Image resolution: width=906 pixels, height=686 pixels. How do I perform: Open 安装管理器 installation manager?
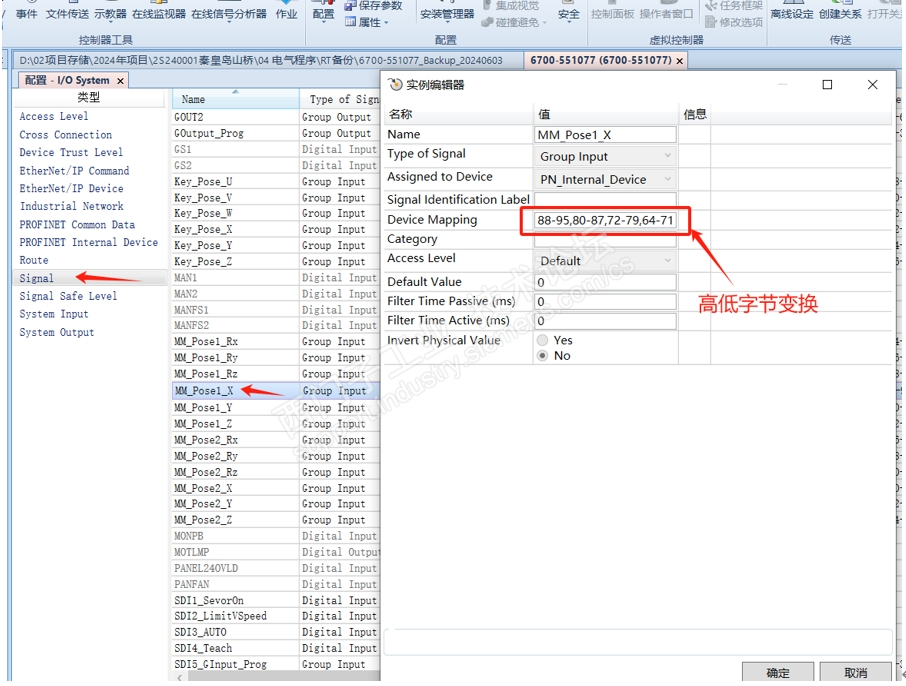pyautogui.click(x=447, y=14)
